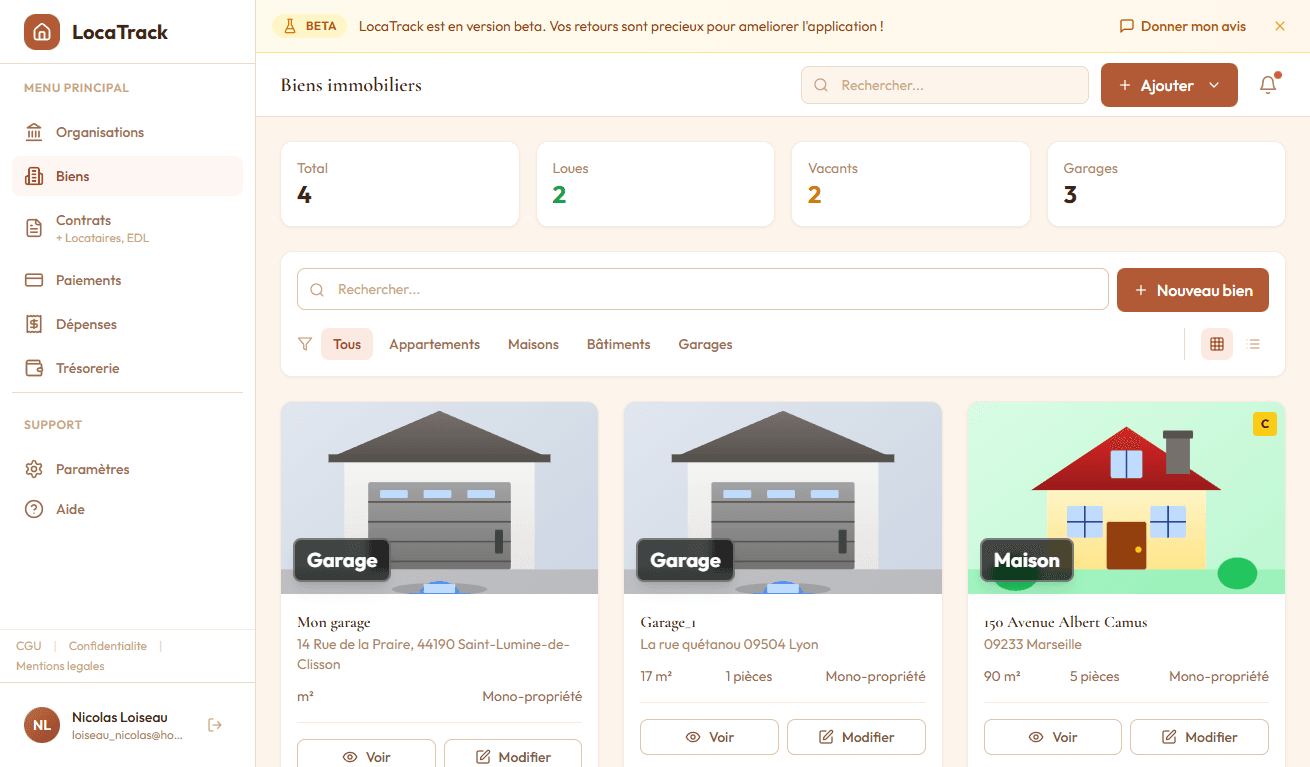The image size is (1310, 767).
Task: Switch to list view layout
Action: tap(1254, 343)
